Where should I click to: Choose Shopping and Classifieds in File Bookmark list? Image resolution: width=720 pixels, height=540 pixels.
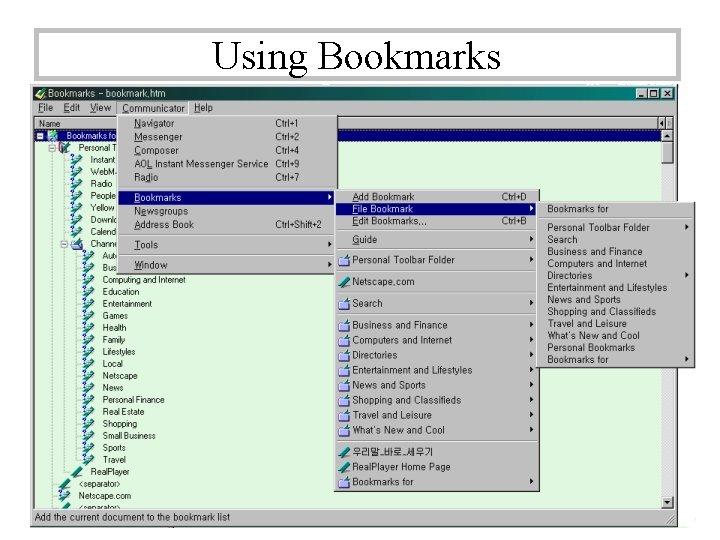[615, 311]
